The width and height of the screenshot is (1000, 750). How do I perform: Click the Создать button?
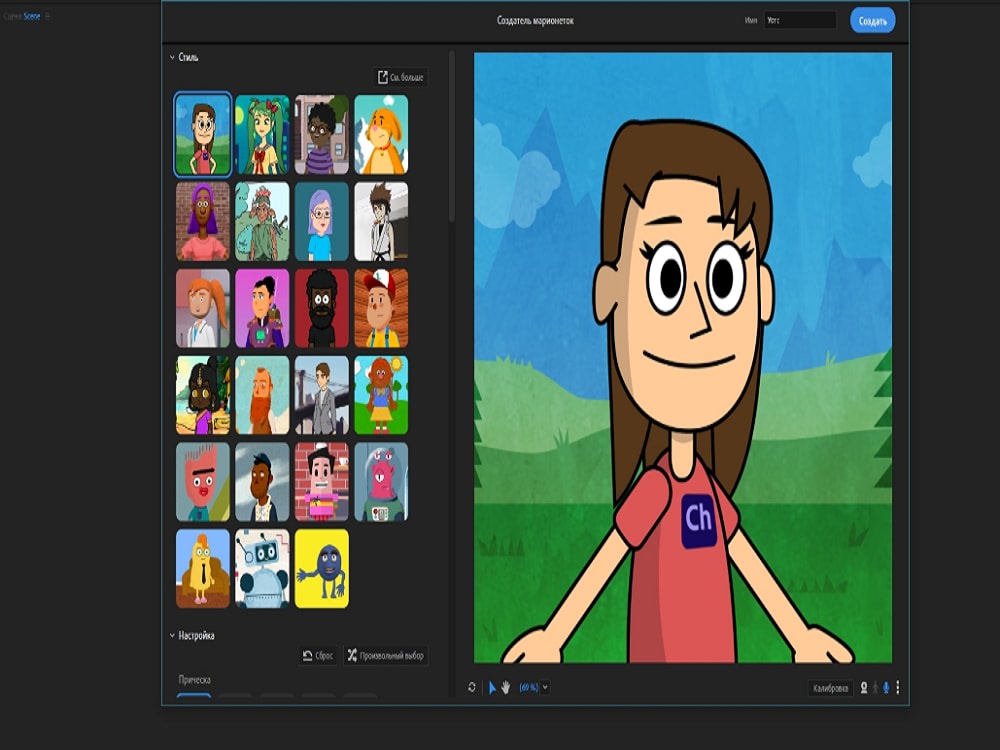[872, 20]
